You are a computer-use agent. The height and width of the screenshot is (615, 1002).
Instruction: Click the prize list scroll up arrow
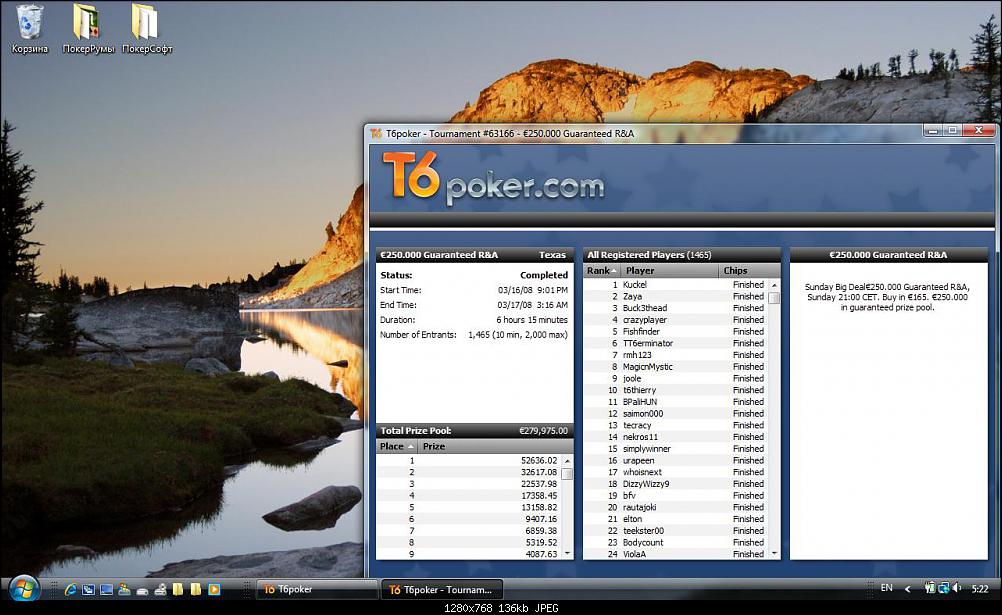pos(567,460)
